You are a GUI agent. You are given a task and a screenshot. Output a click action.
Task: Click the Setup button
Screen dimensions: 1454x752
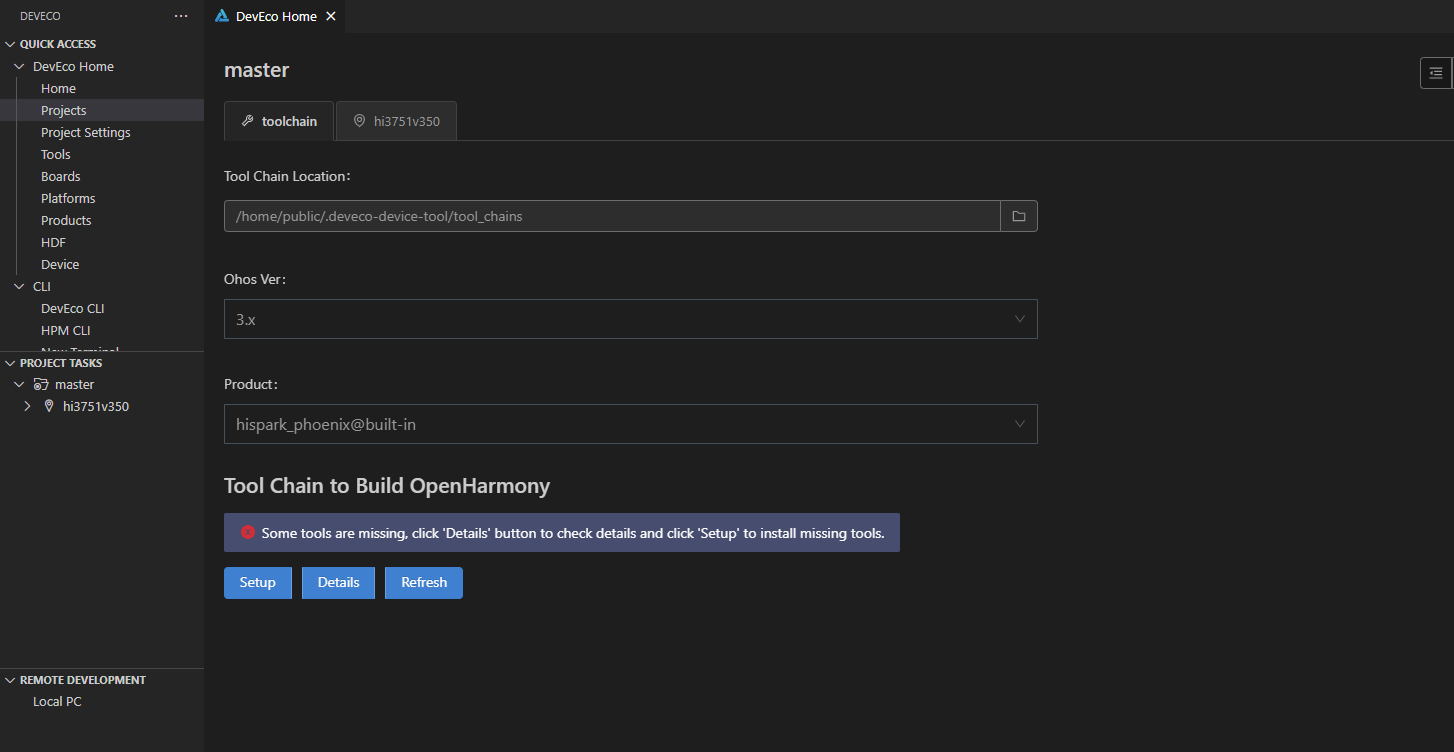tap(257, 583)
